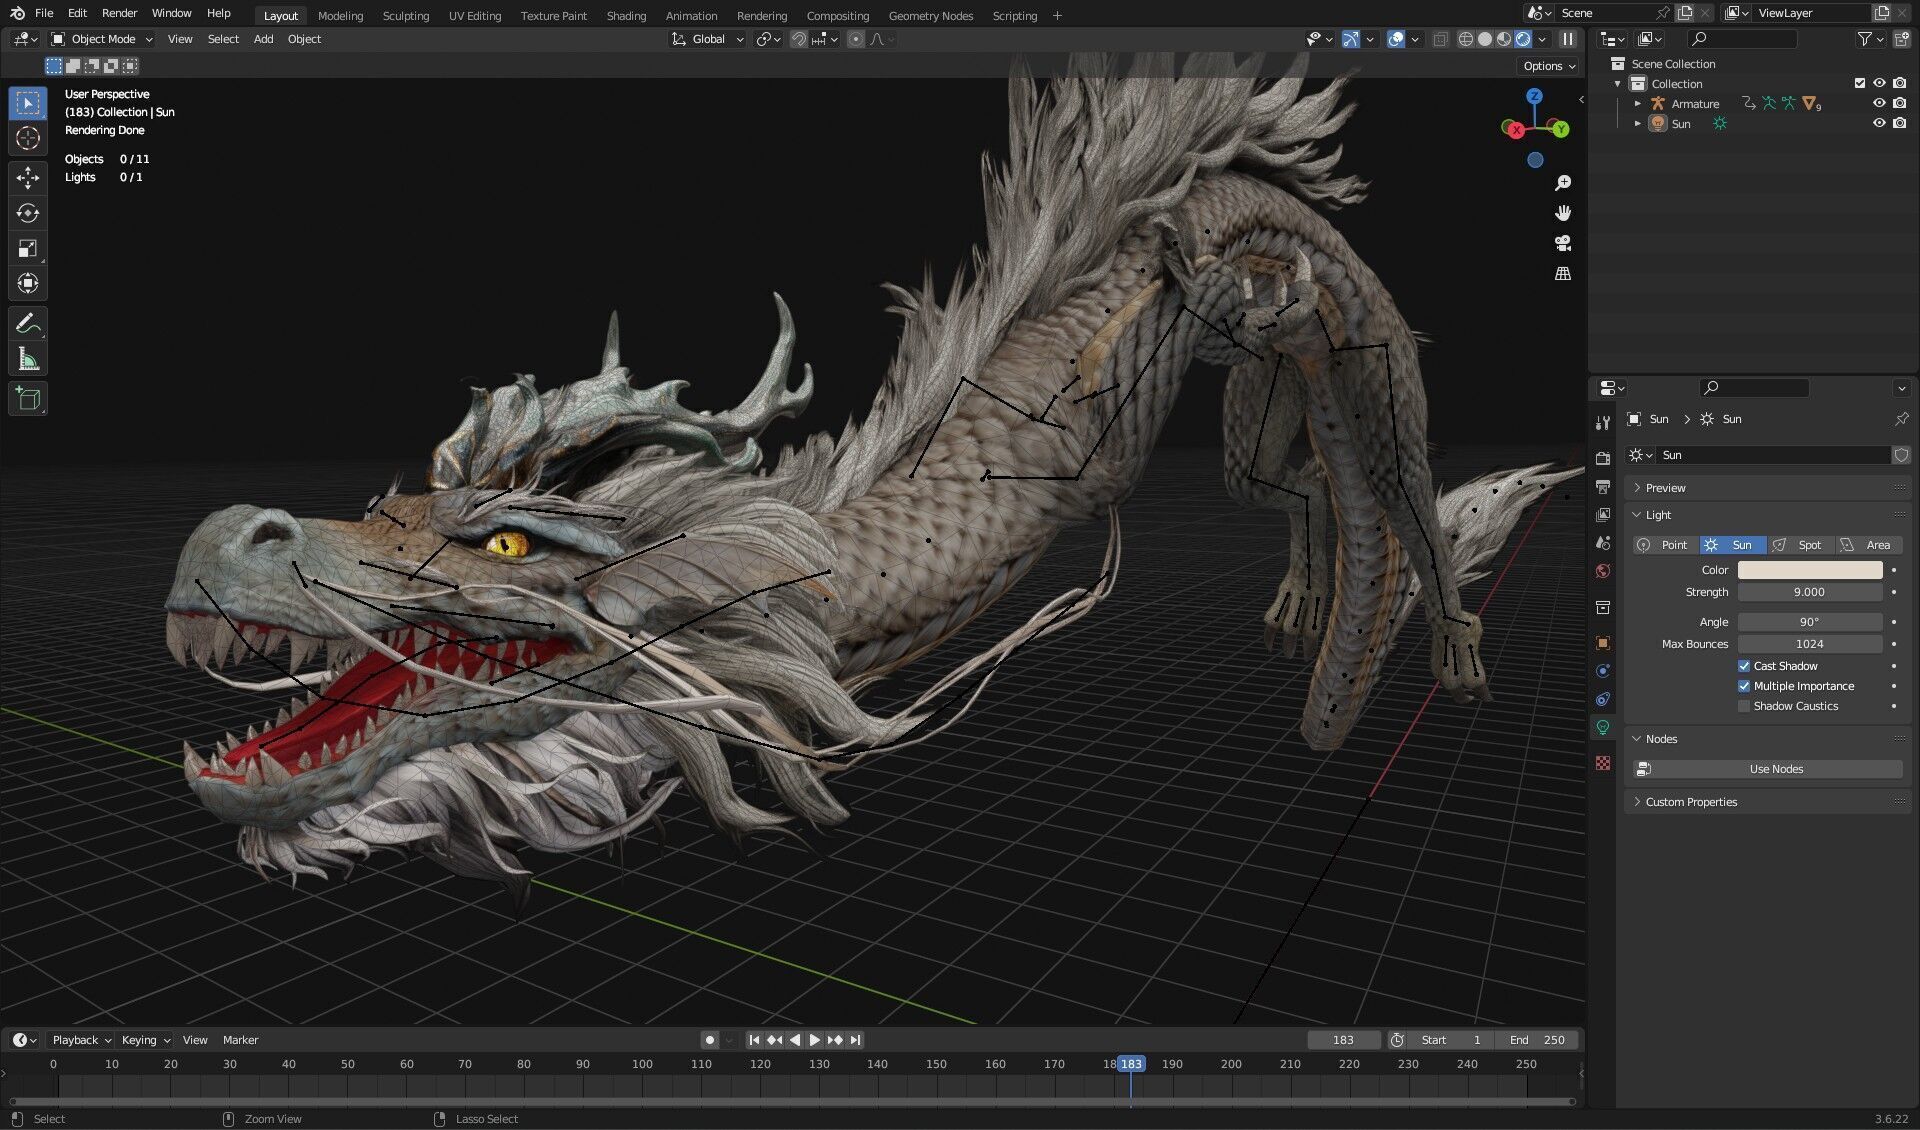1920x1130 pixels.
Task: Click the pan hand viewport icon
Action: pyautogui.click(x=1563, y=213)
